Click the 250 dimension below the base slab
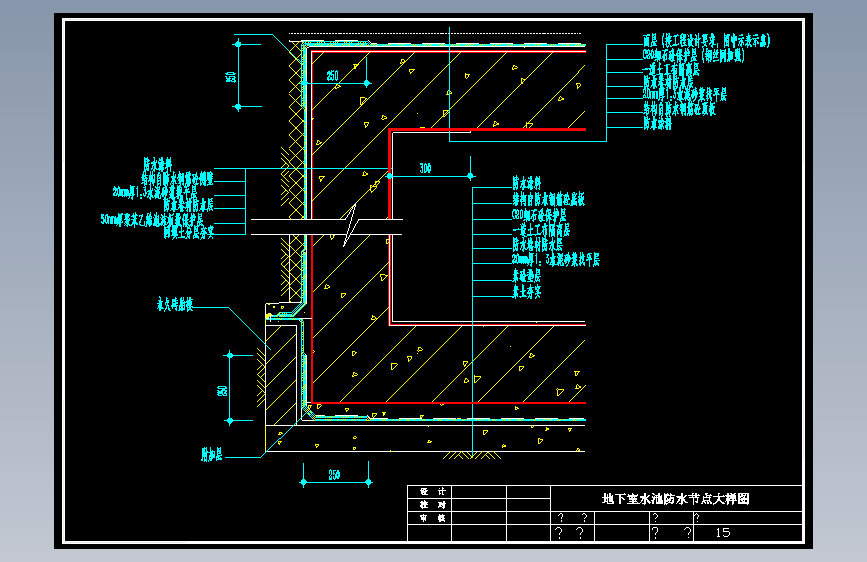 point(335,475)
